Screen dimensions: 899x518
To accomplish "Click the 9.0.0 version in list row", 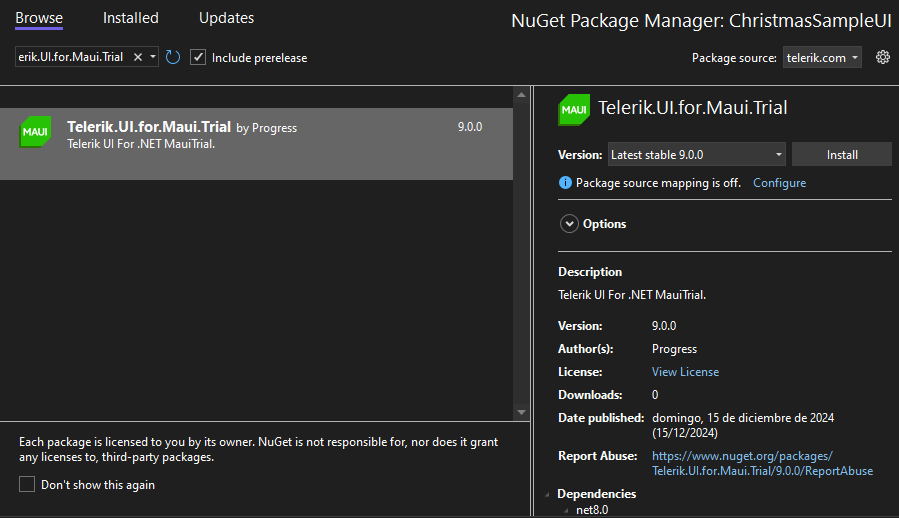I will (470, 127).
